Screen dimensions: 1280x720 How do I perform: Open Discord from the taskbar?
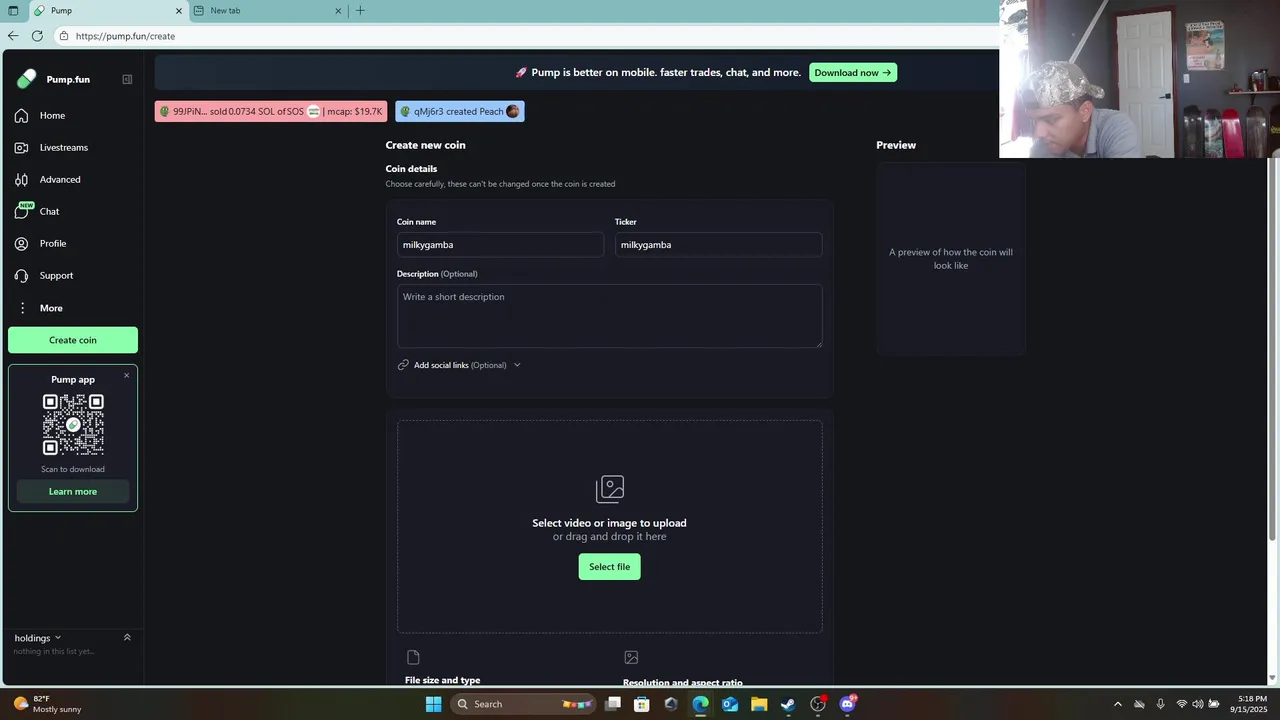click(x=848, y=704)
